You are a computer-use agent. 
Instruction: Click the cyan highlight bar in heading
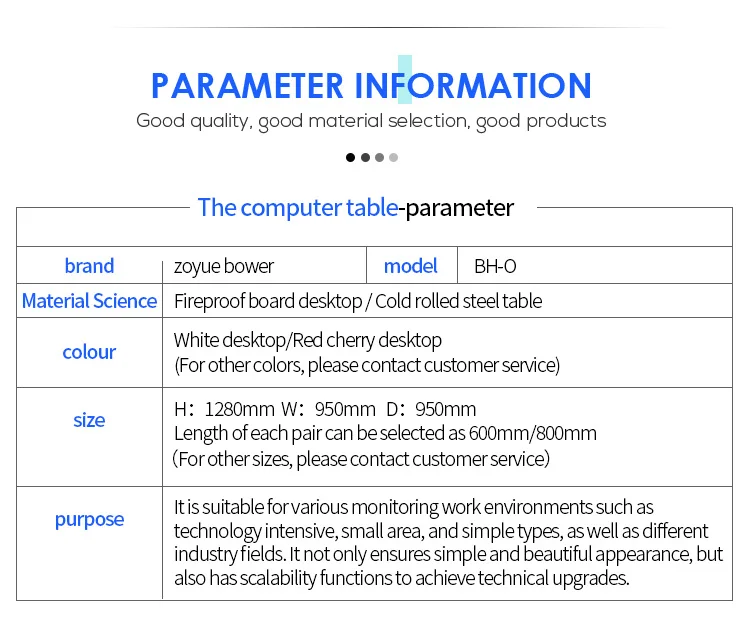[x=405, y=79]
